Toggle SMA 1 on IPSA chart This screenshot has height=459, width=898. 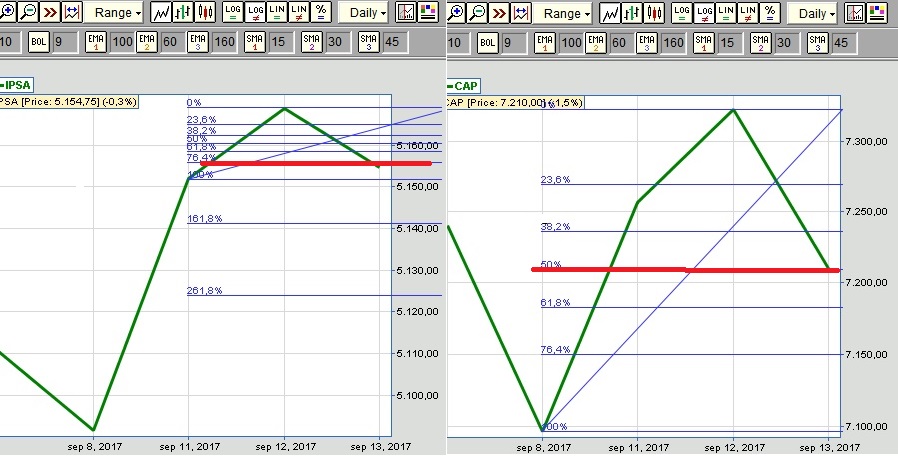254,42
